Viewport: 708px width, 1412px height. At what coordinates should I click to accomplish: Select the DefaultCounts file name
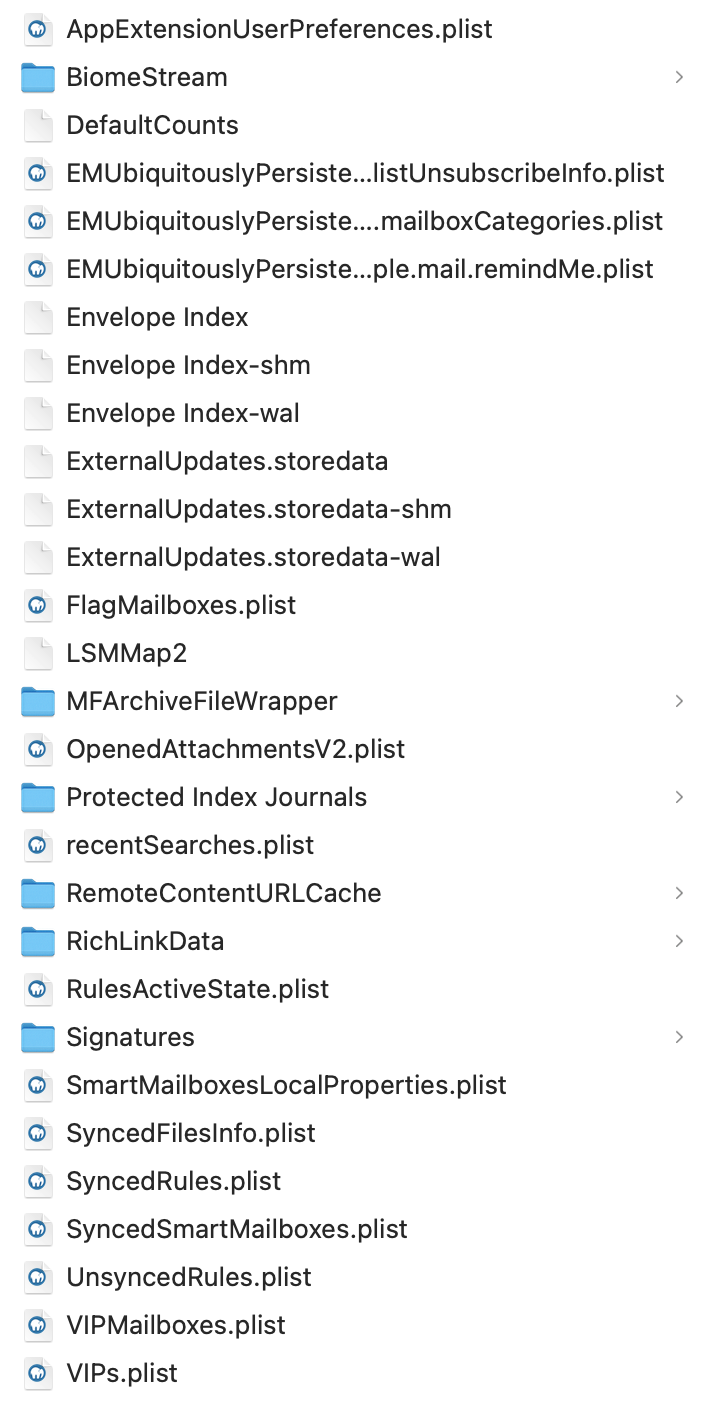pyautogui.click(x=152, y=125)
